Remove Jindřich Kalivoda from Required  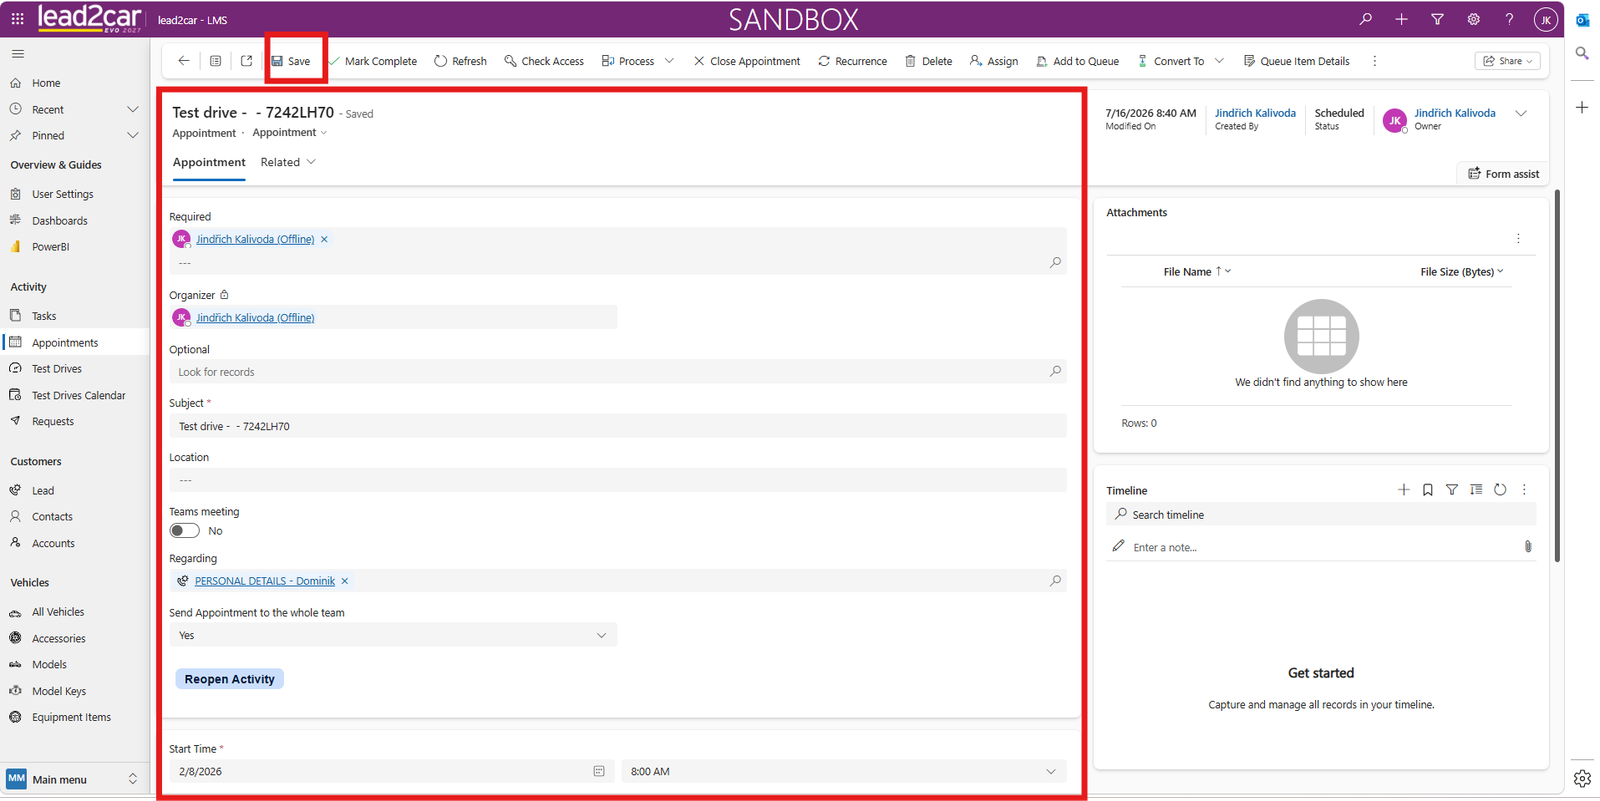point(324,239)
